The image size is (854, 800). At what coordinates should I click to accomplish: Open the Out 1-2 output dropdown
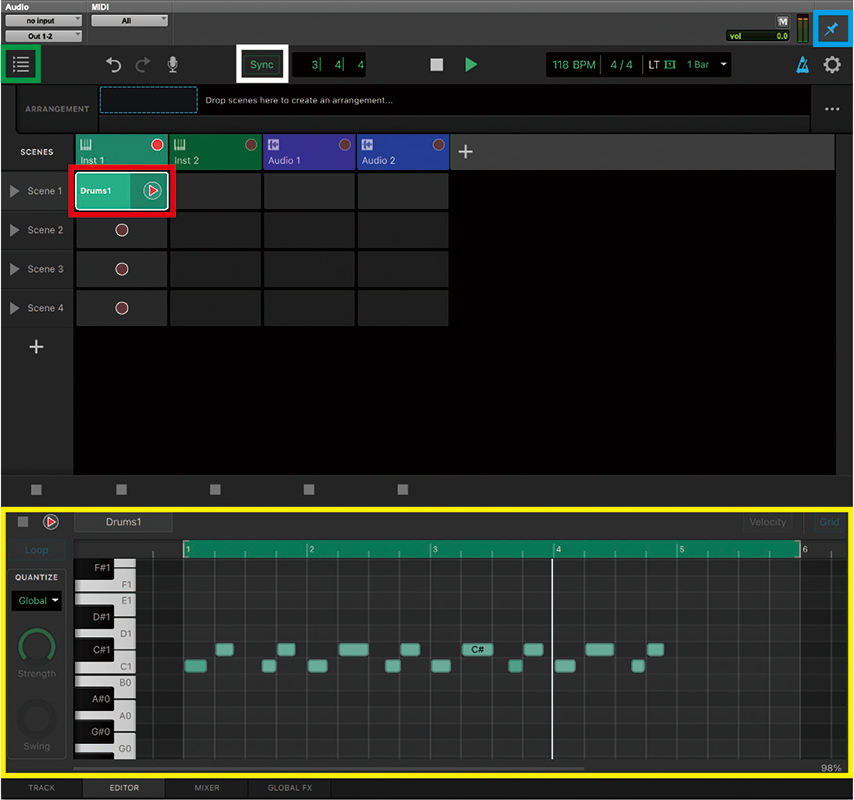click(44, 36)
